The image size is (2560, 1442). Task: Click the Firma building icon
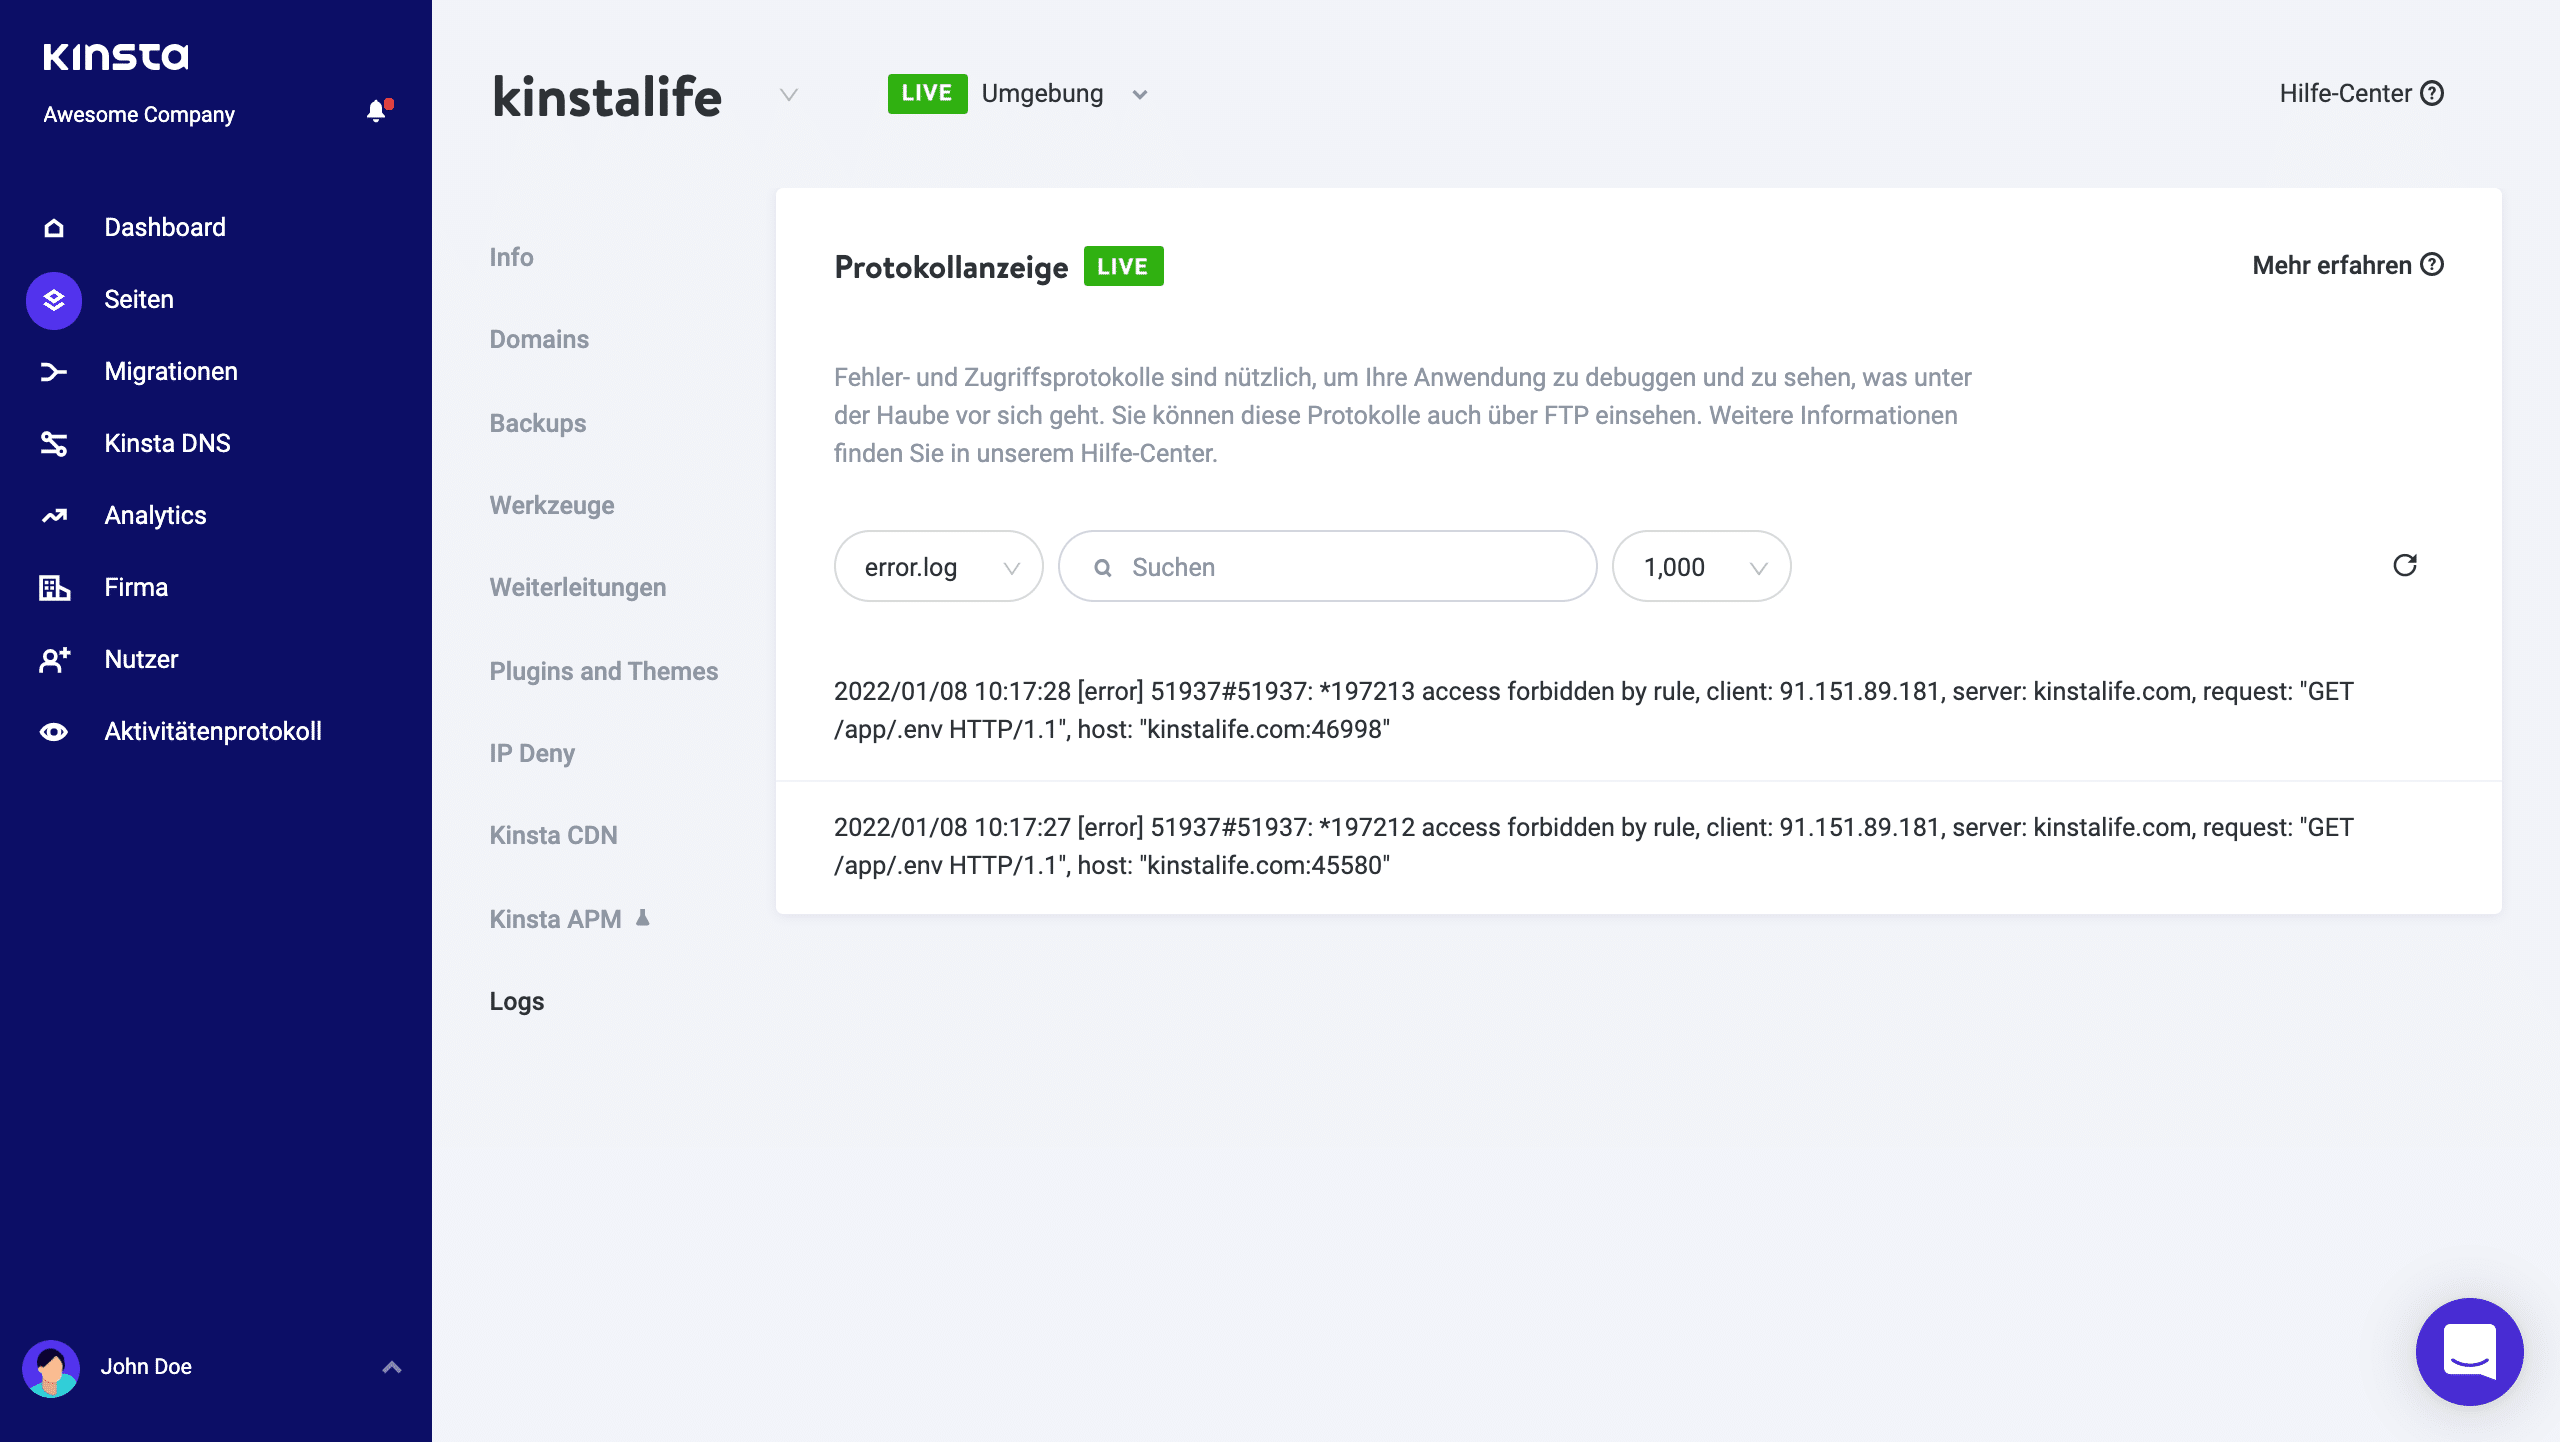pyautogui.click(x=52, y=587)
